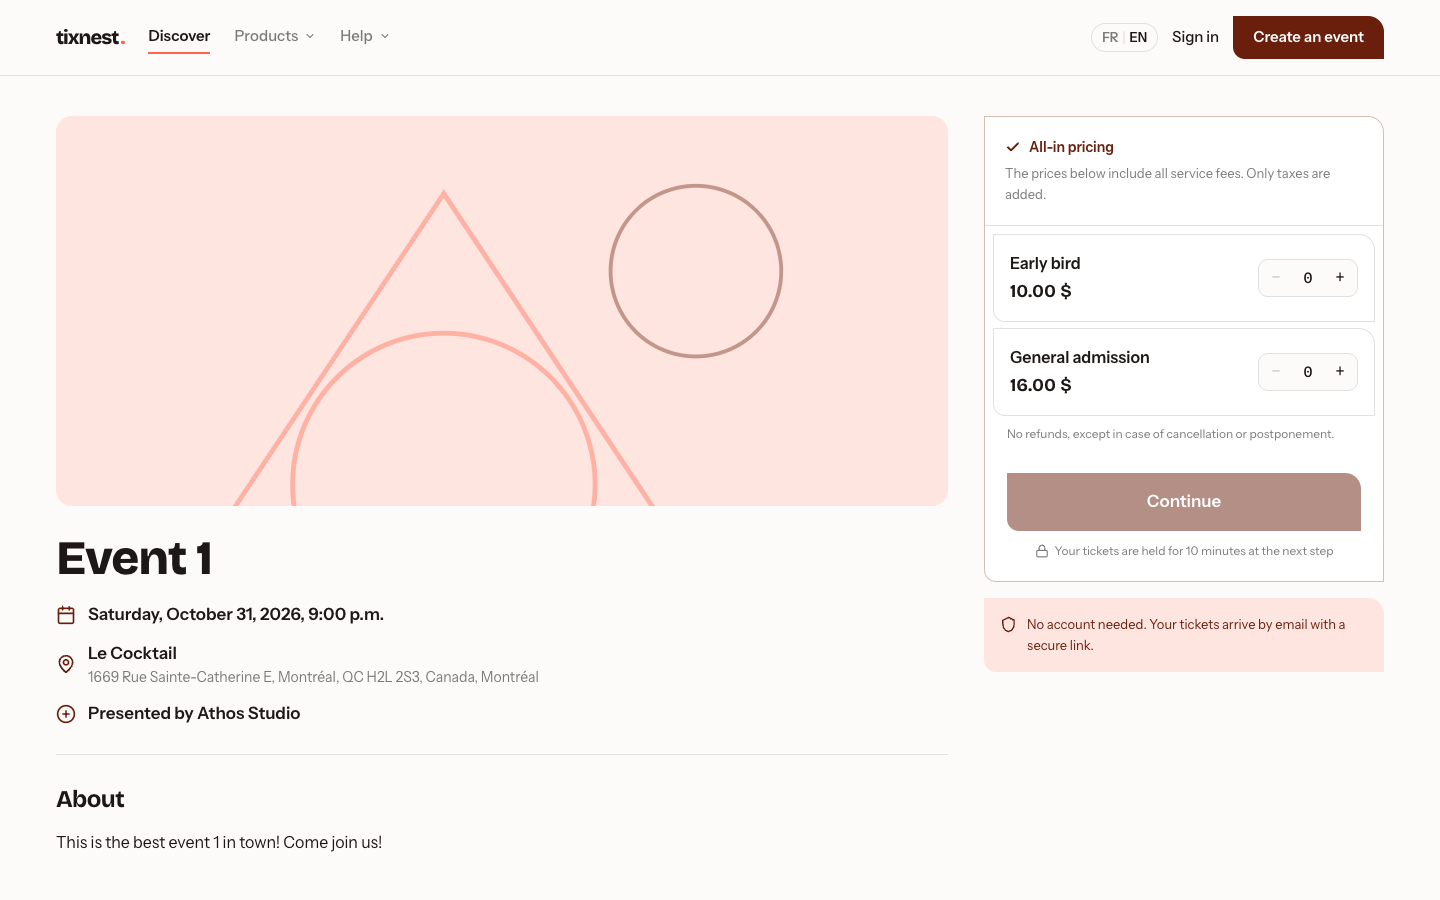Click the location pin icon

66,664
